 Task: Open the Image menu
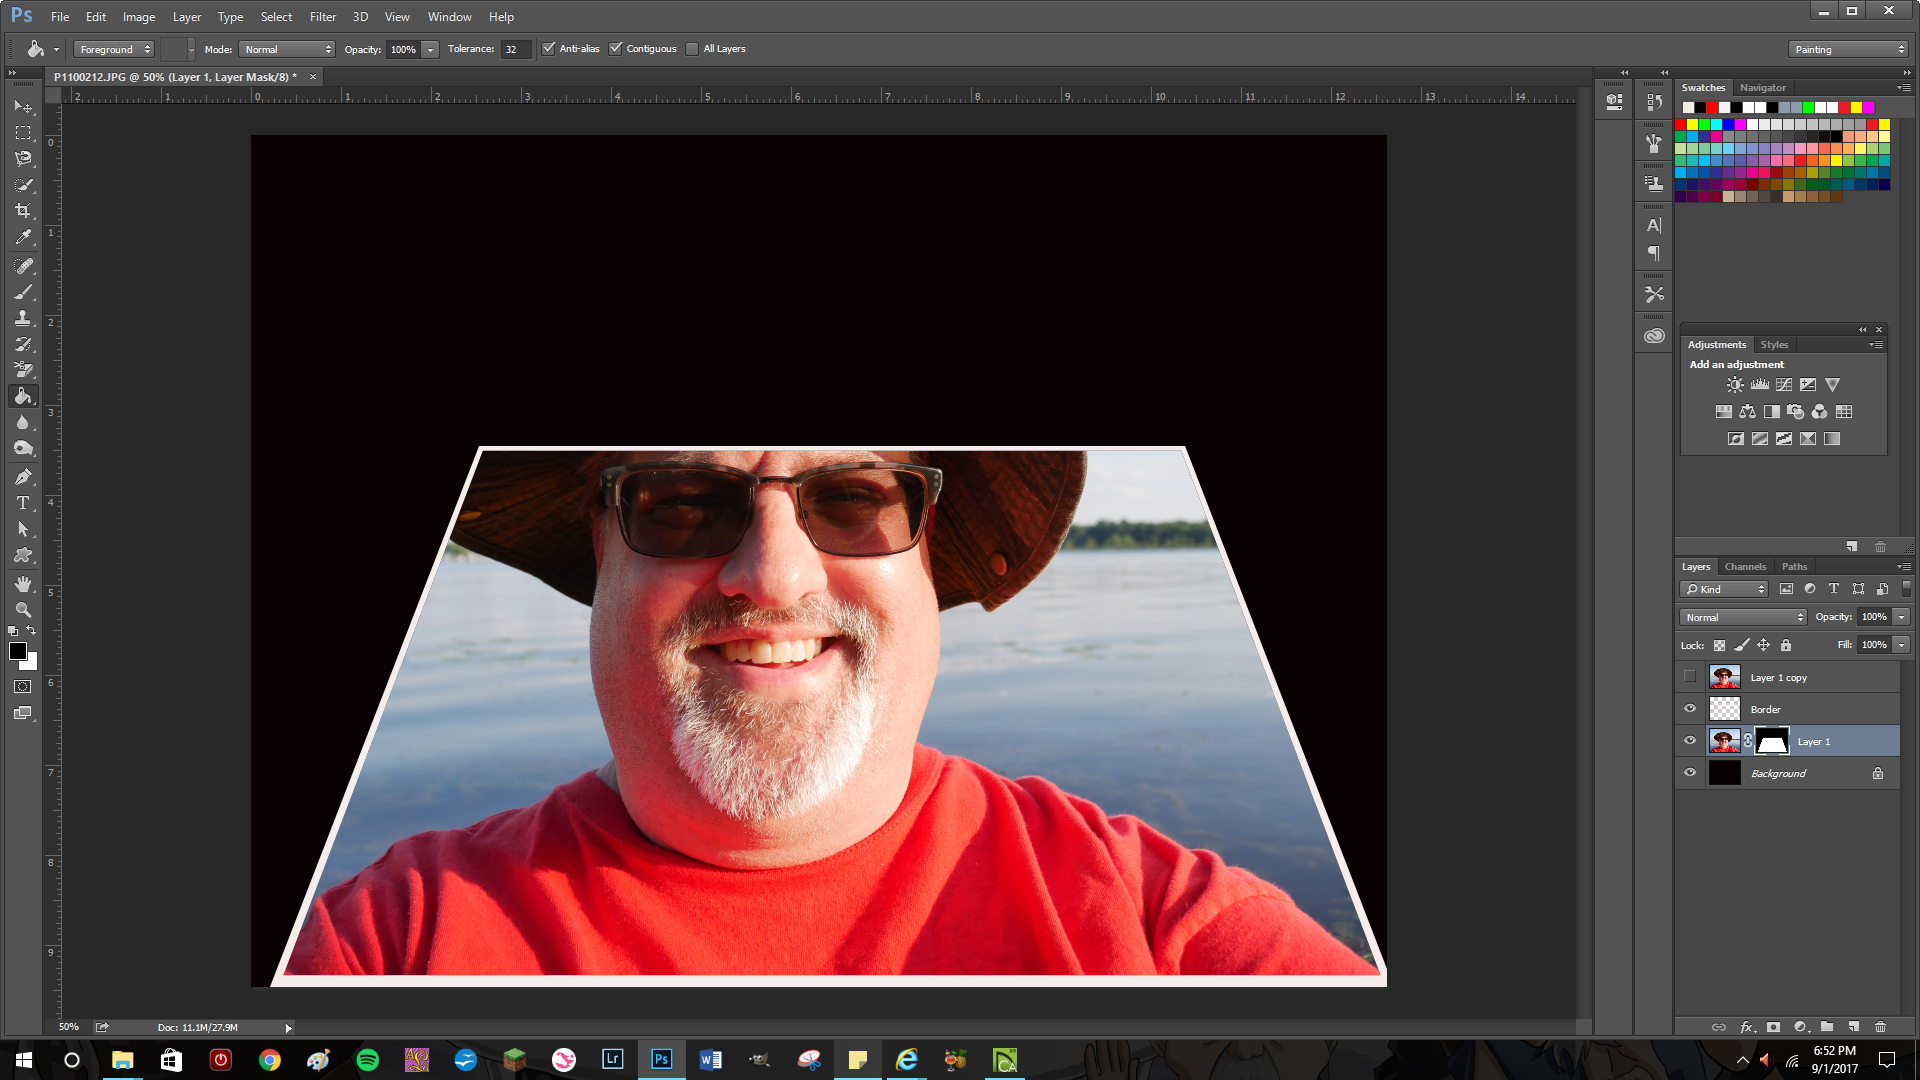139,17
